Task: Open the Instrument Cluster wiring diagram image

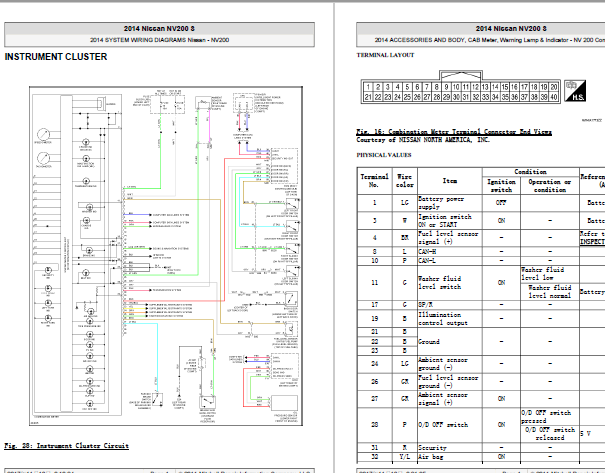Action: [x=166, y=256]
